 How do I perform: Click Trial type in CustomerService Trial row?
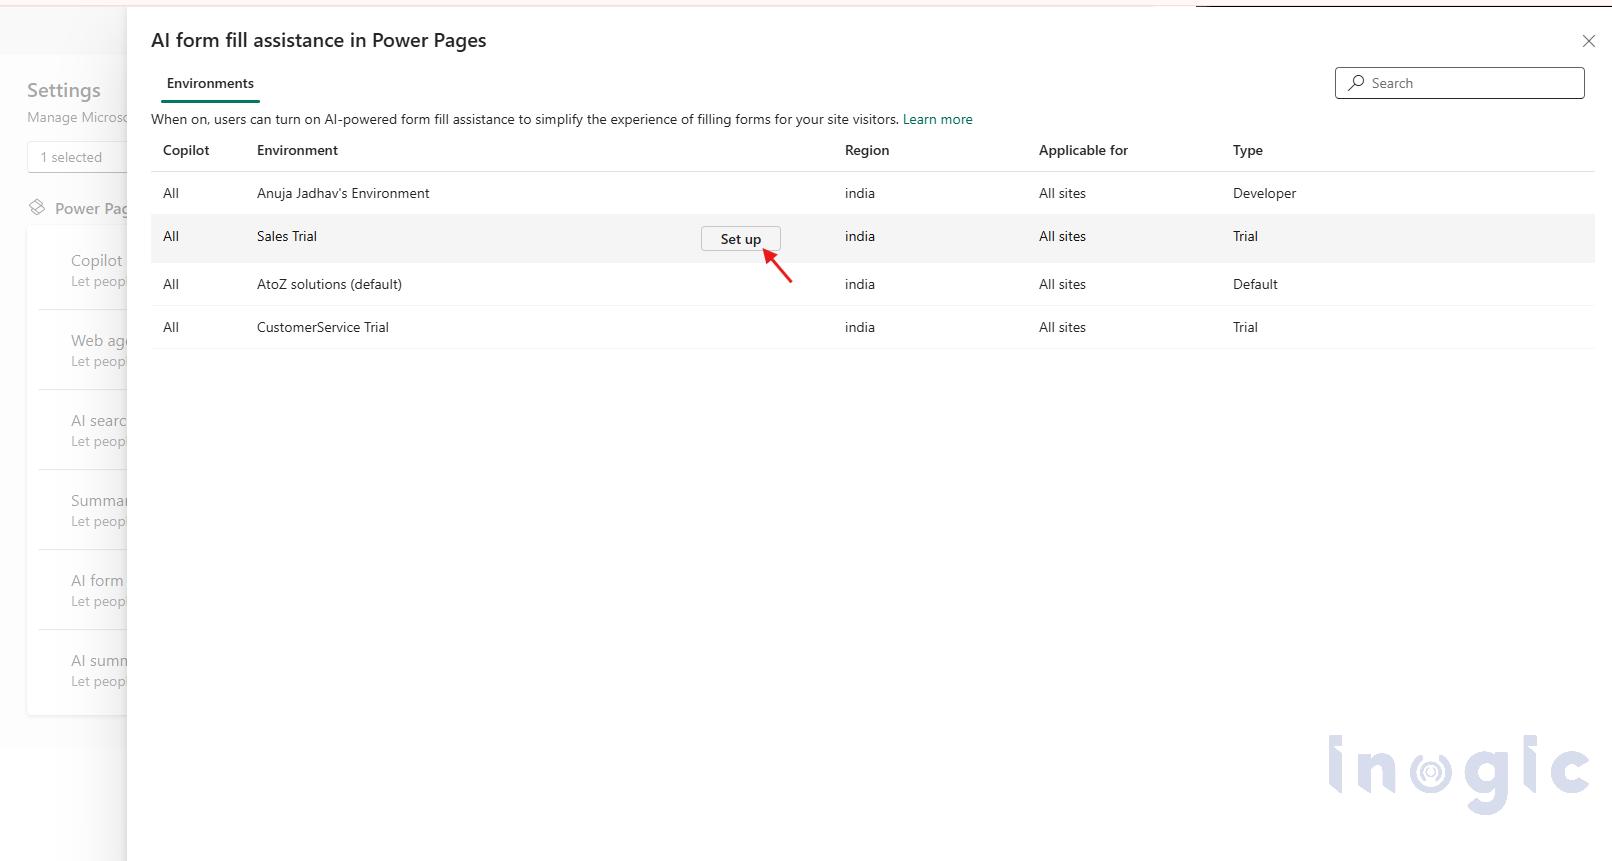[x=1245, y=327]
